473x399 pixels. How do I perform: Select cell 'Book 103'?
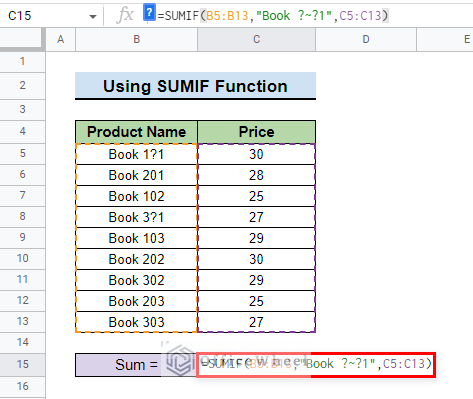click(x=136, y=238)
